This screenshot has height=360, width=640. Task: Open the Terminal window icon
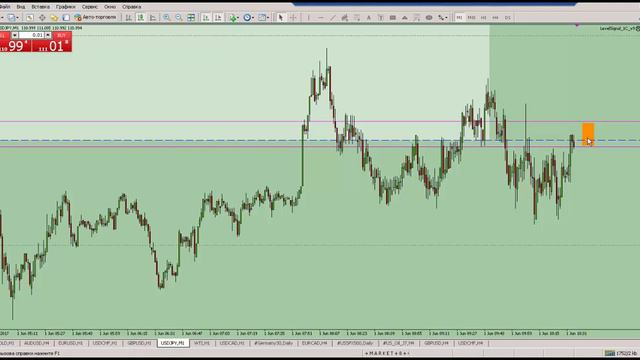tap(66, 18)
